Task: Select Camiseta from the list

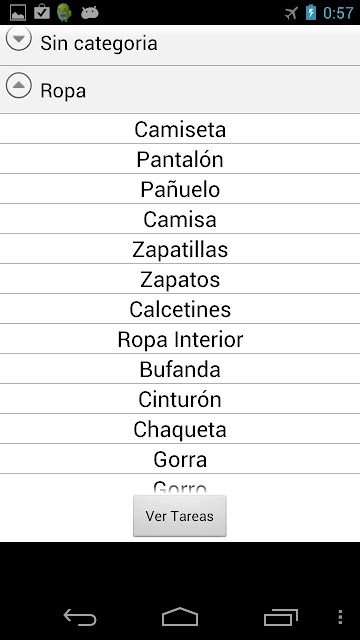Action: pos(180,129)
